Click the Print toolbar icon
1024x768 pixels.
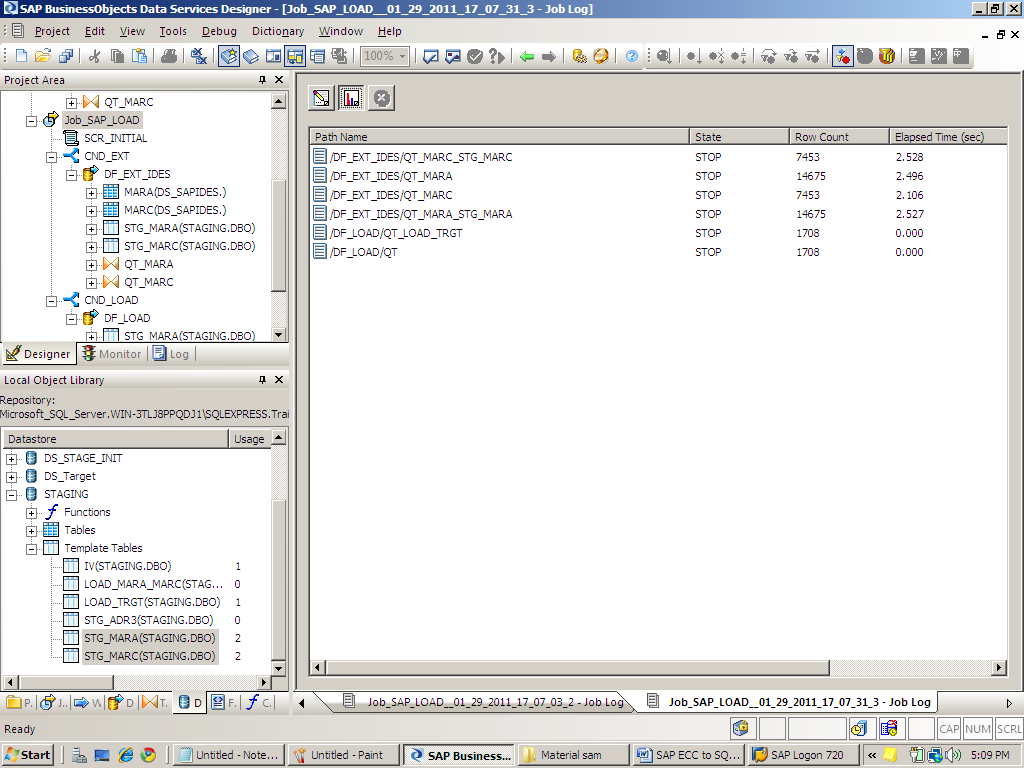pyautogui.click(x=168, y=56)
